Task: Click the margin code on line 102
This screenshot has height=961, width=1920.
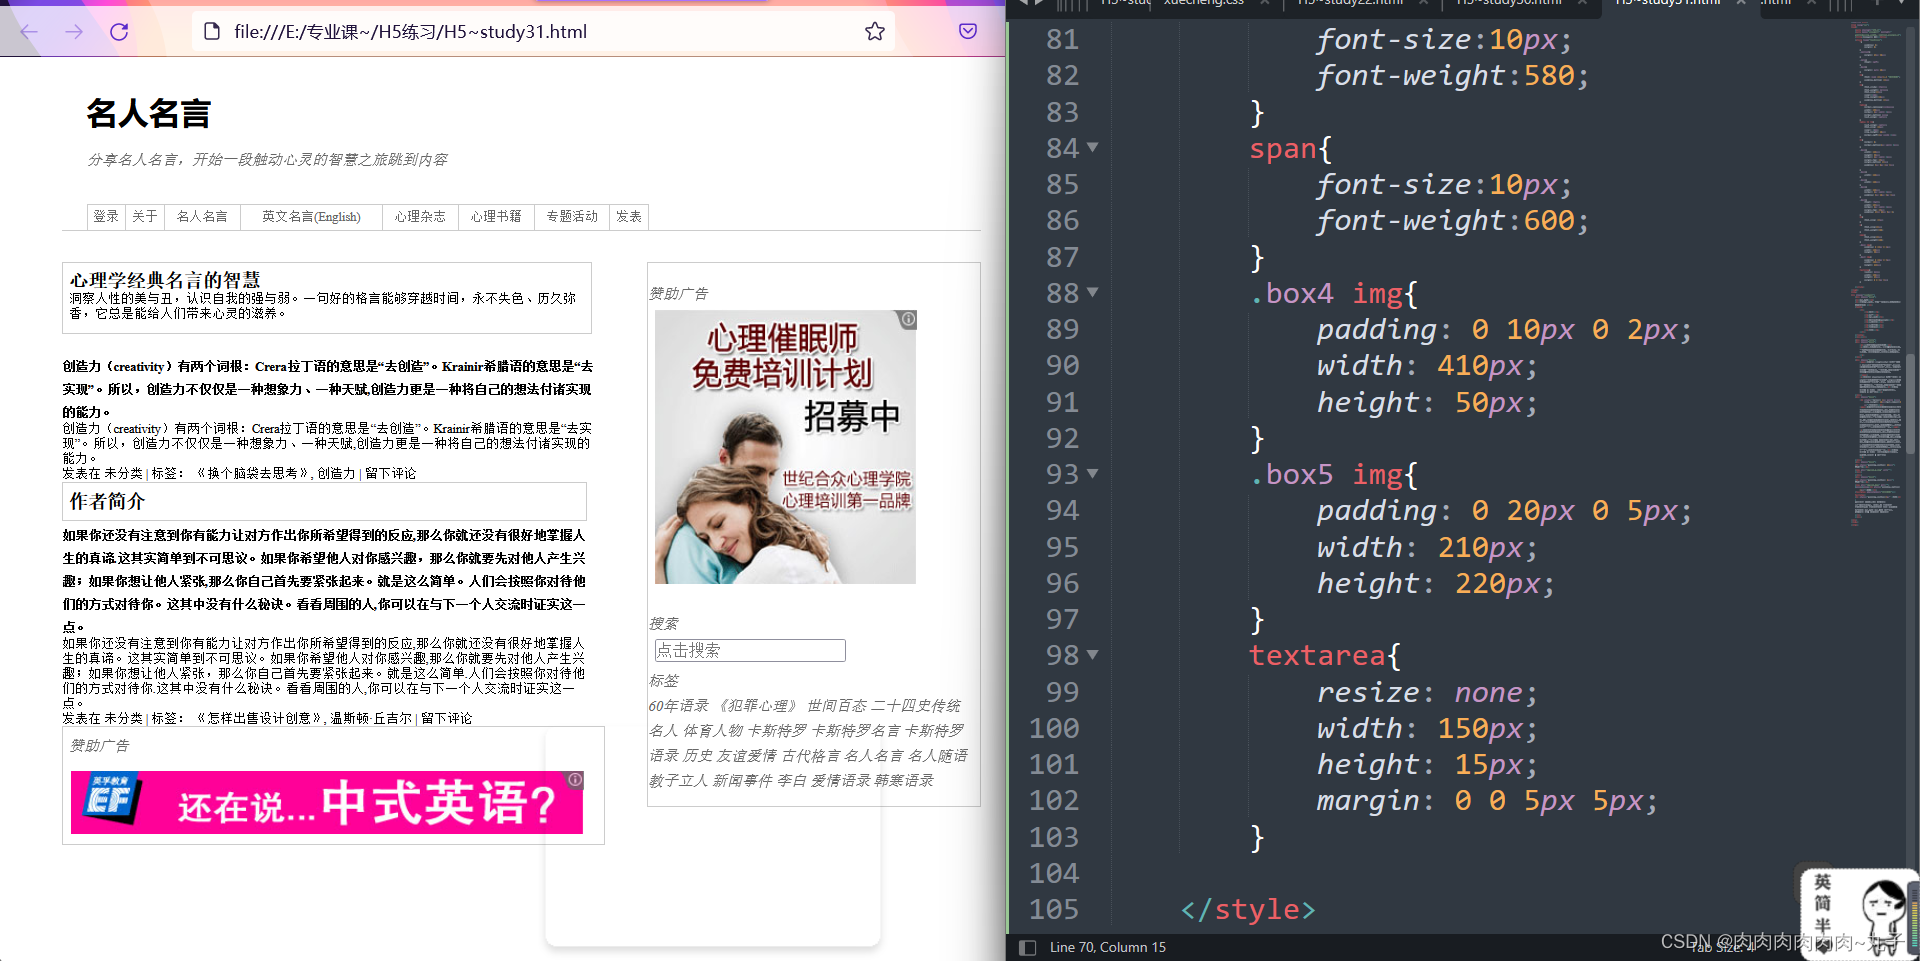Action: pyautogui.click(x=1486, y=801)
